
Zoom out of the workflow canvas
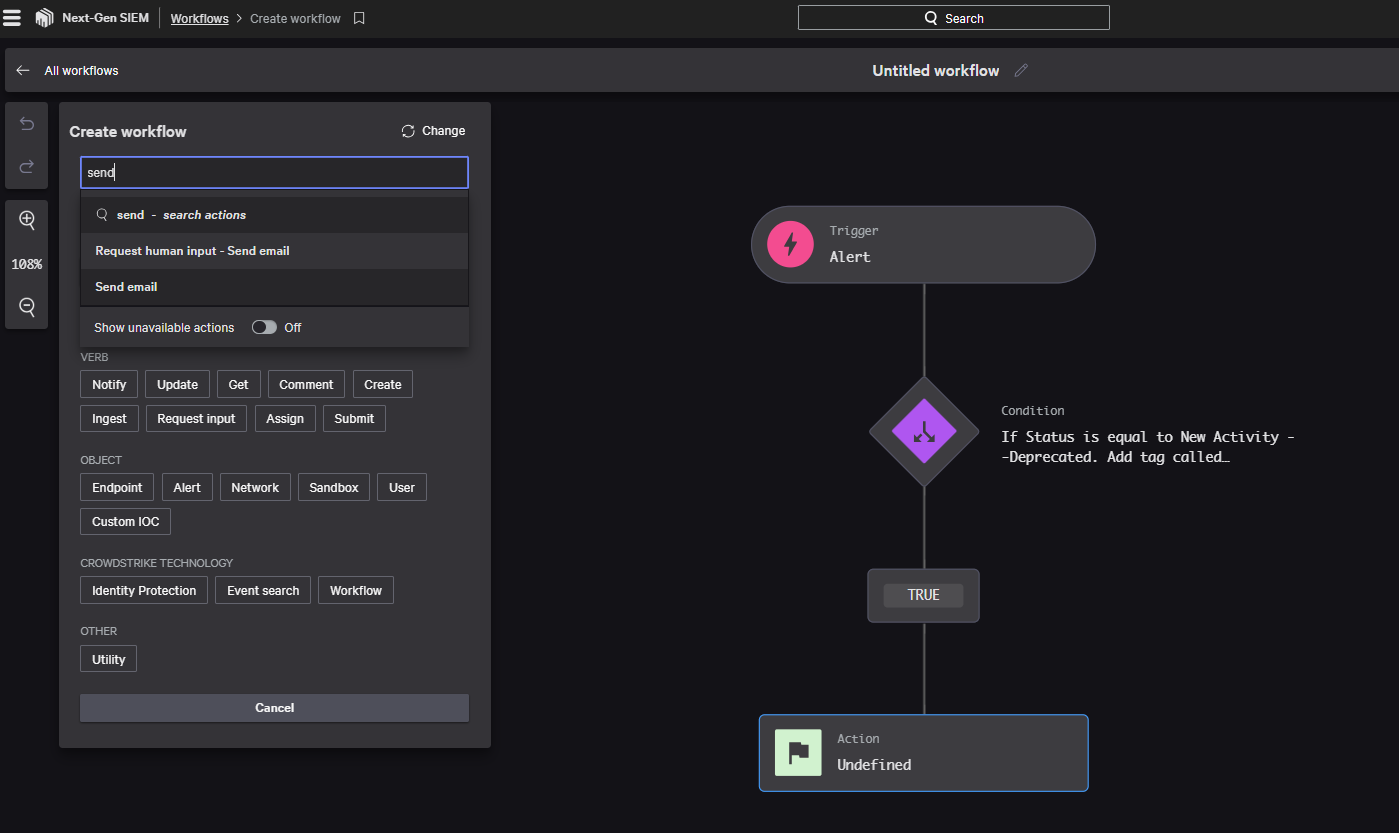tap(27, 307)
